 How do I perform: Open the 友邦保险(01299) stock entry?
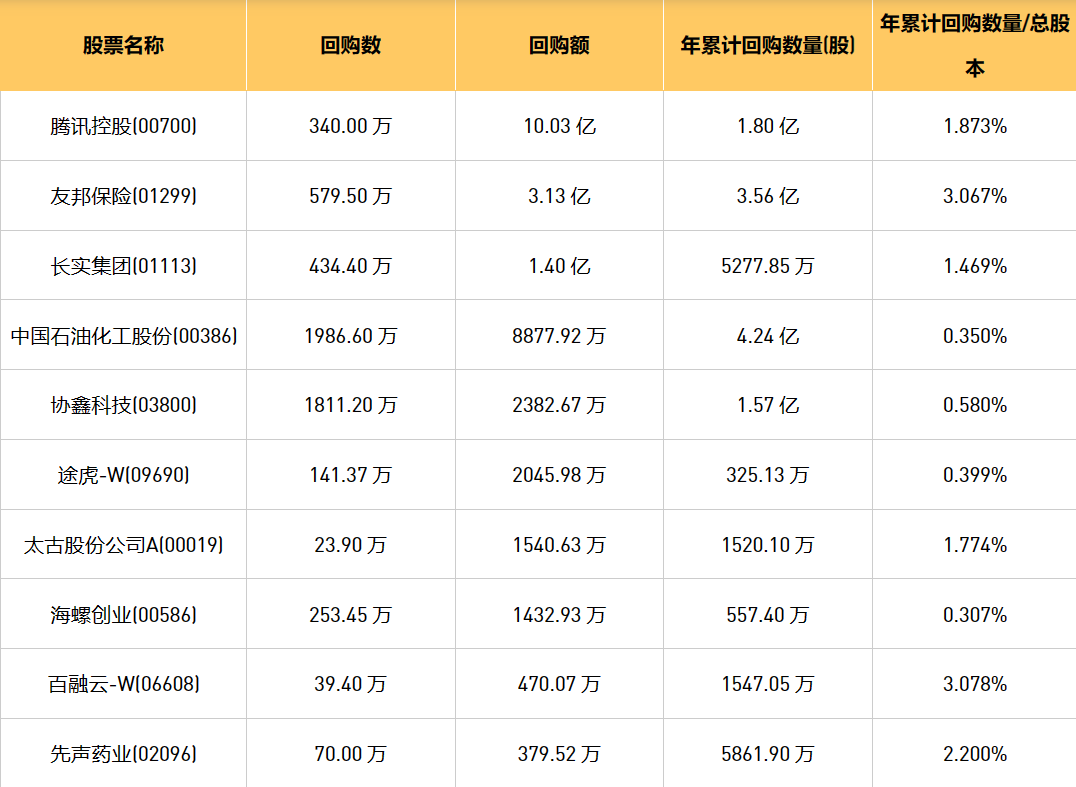click(123, 196)
